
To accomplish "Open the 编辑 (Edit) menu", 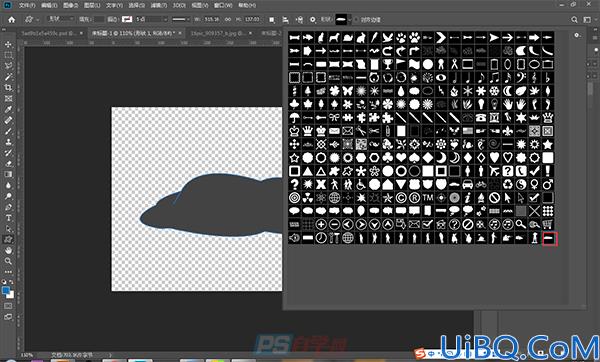I will 49,5.
